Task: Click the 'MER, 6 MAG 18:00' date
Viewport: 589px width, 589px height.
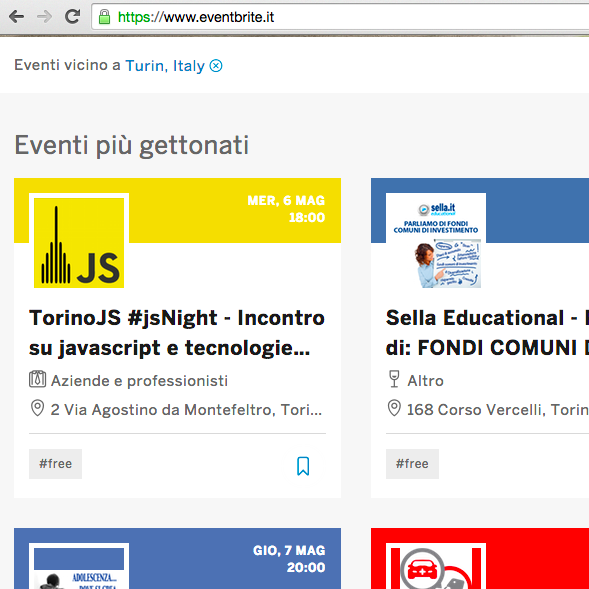Action: [x=286, y=209]
